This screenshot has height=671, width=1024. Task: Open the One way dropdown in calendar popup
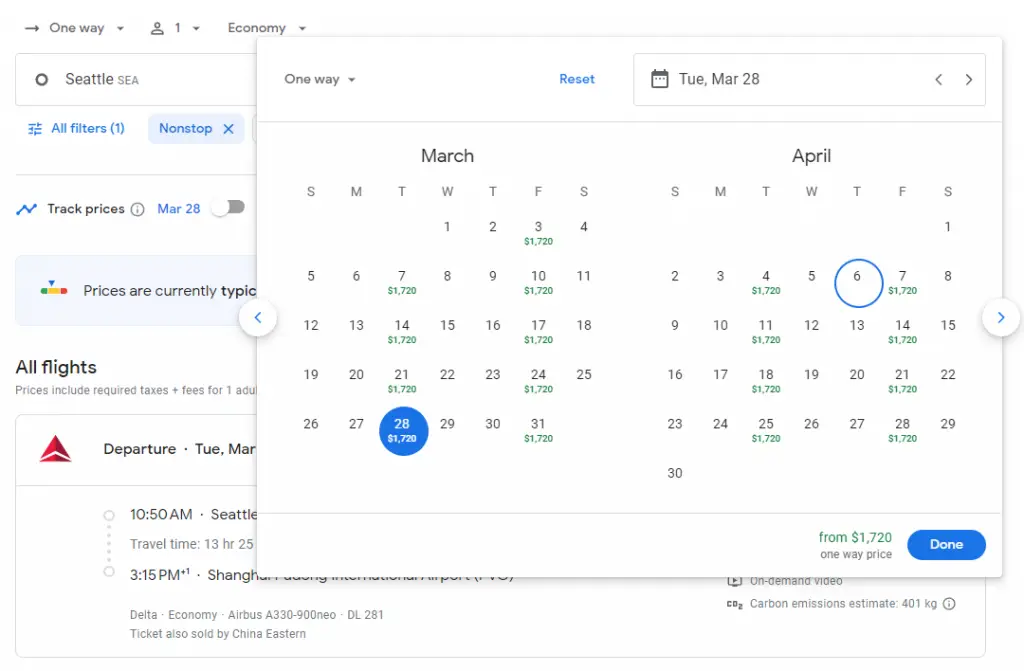click(x=320, y=79)
